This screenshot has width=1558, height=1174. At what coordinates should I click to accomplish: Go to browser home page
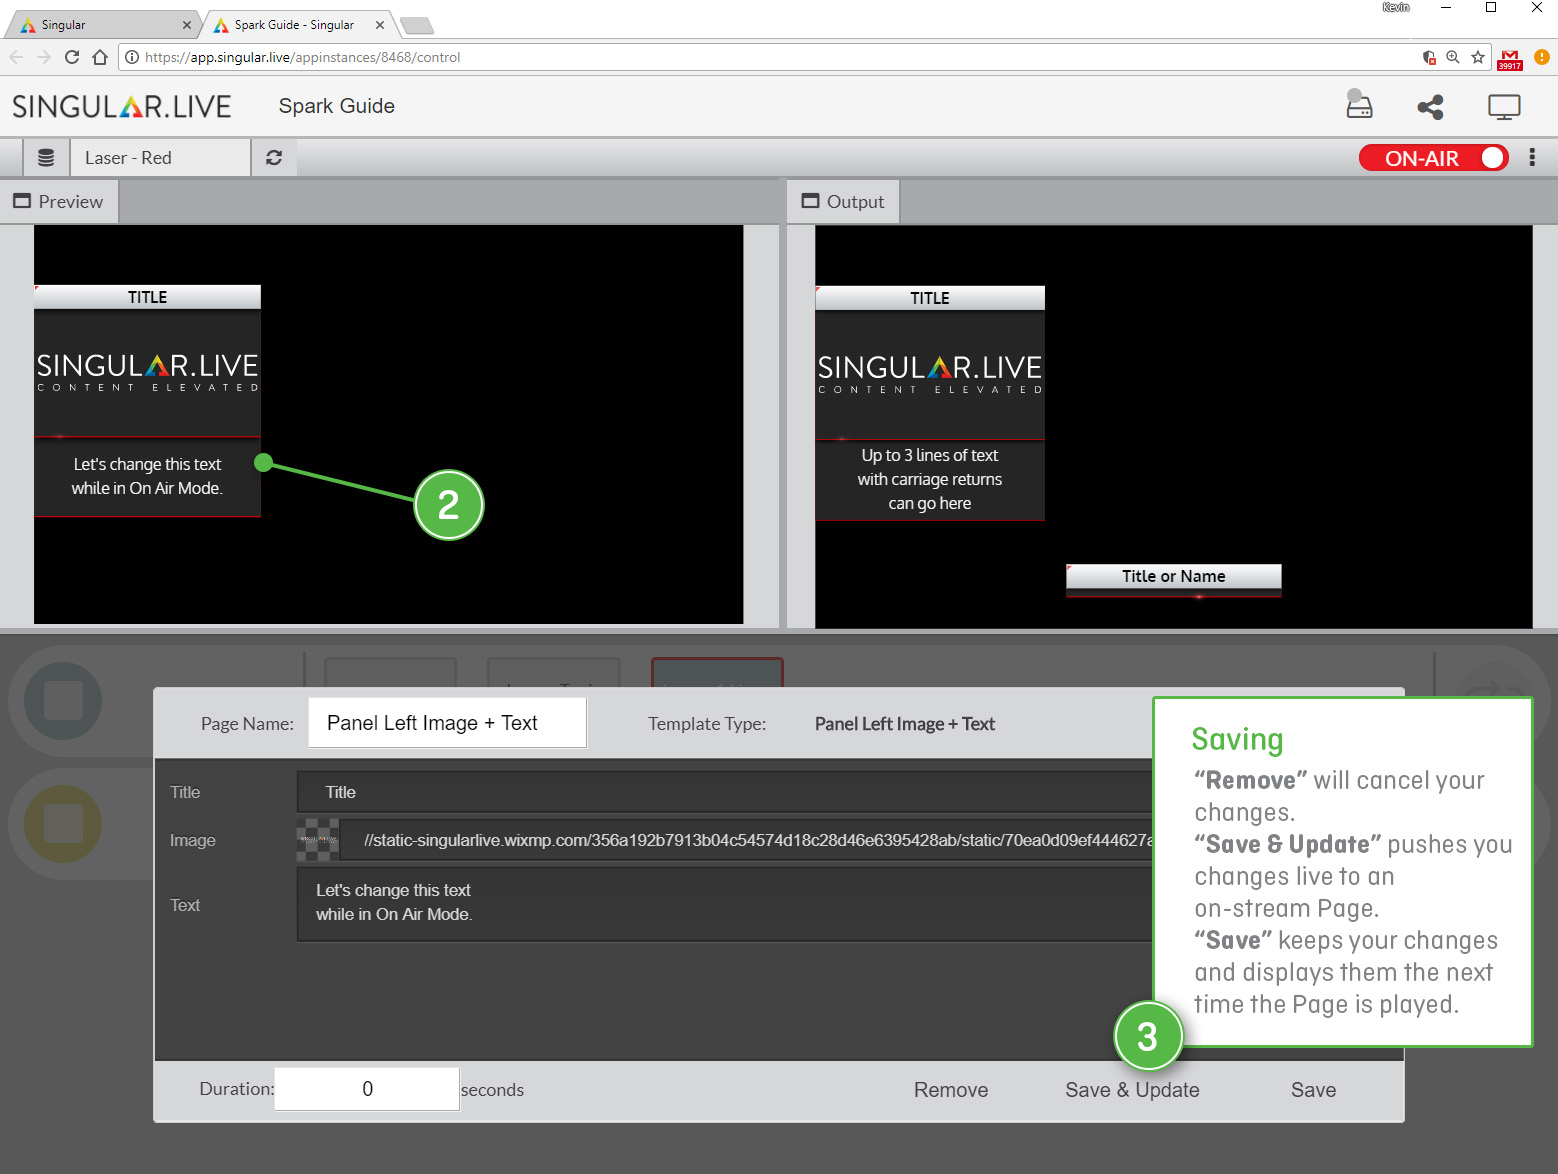coord(100,57)
